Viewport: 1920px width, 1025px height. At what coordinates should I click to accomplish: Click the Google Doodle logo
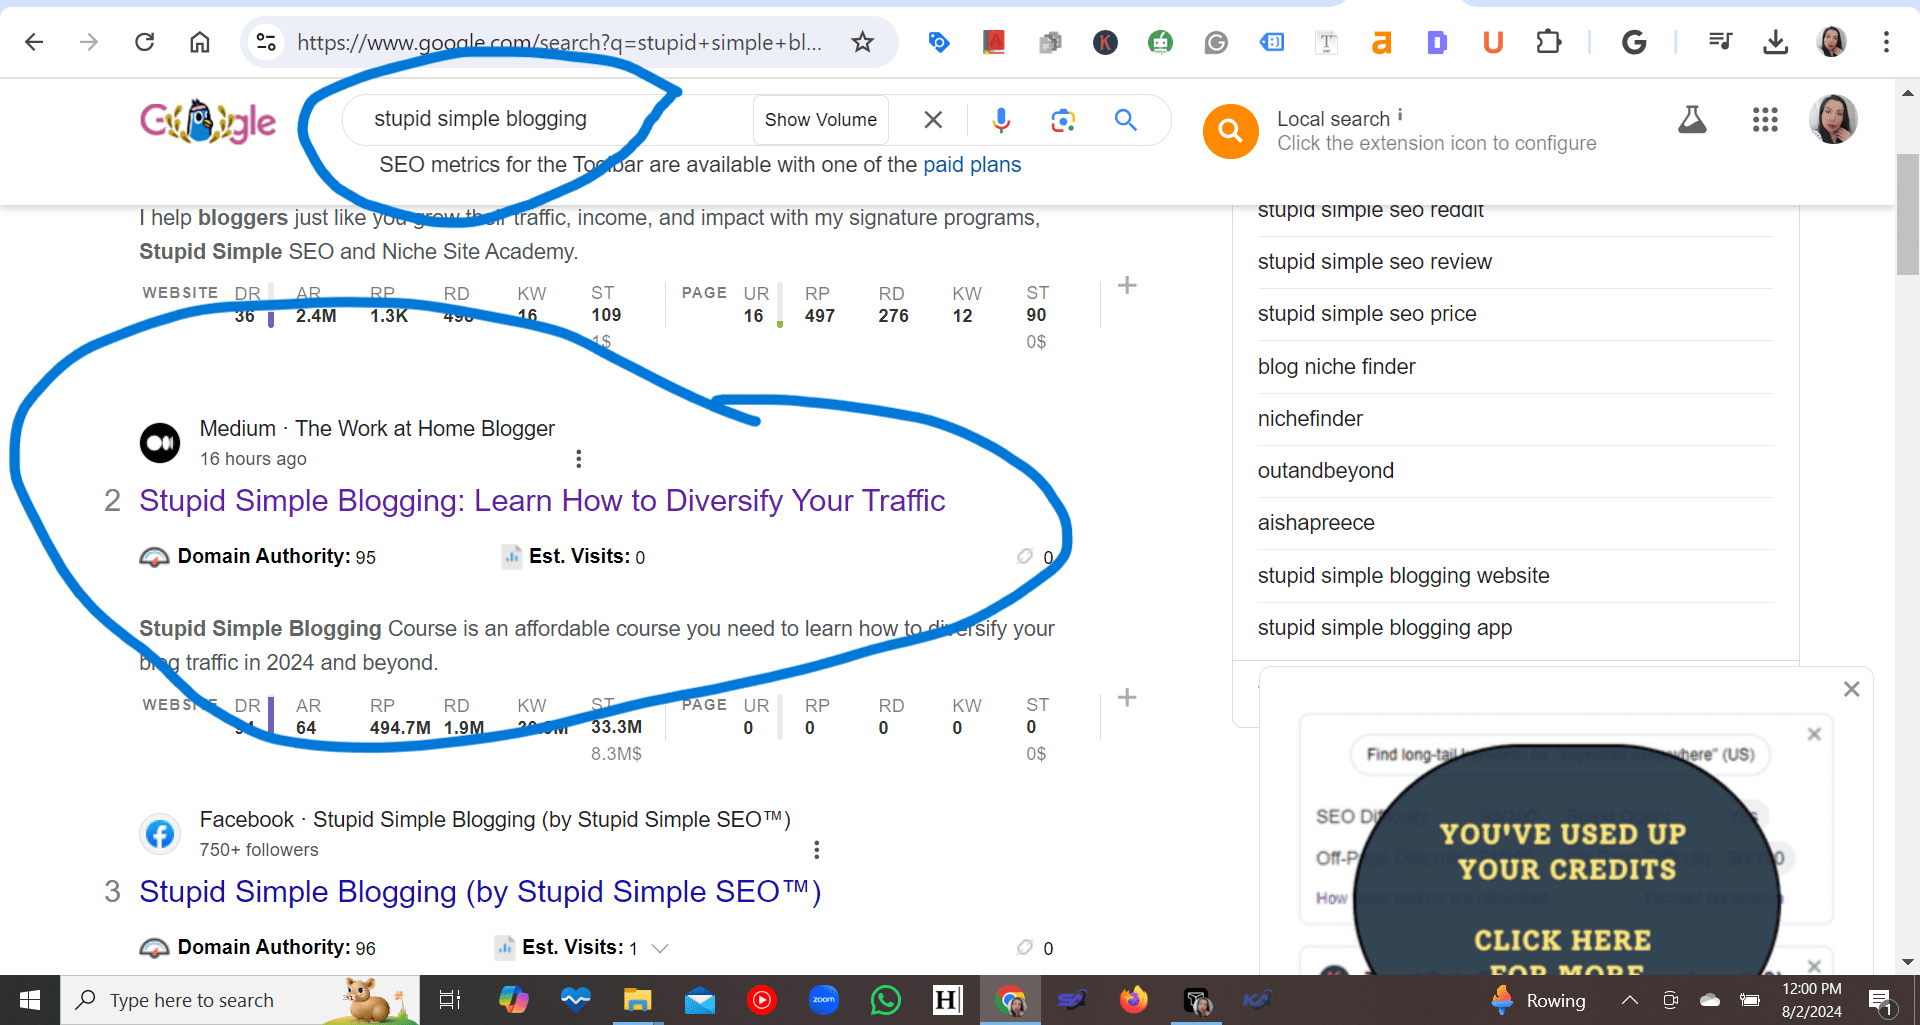(x=208, y=122)
